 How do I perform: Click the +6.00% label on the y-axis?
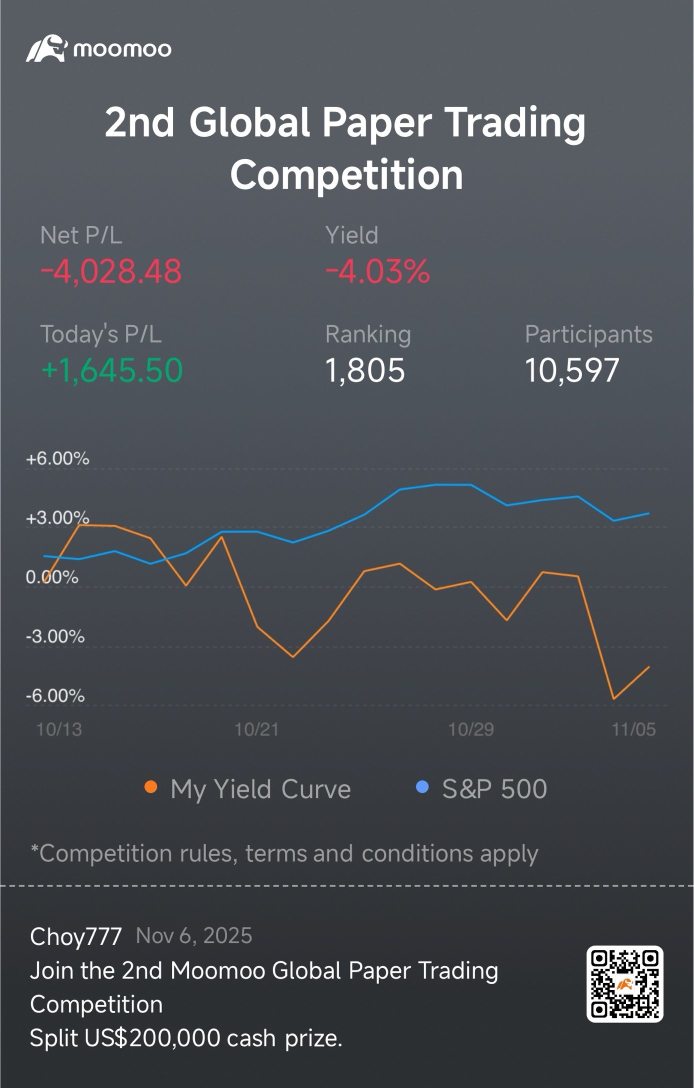pos(57,459)
